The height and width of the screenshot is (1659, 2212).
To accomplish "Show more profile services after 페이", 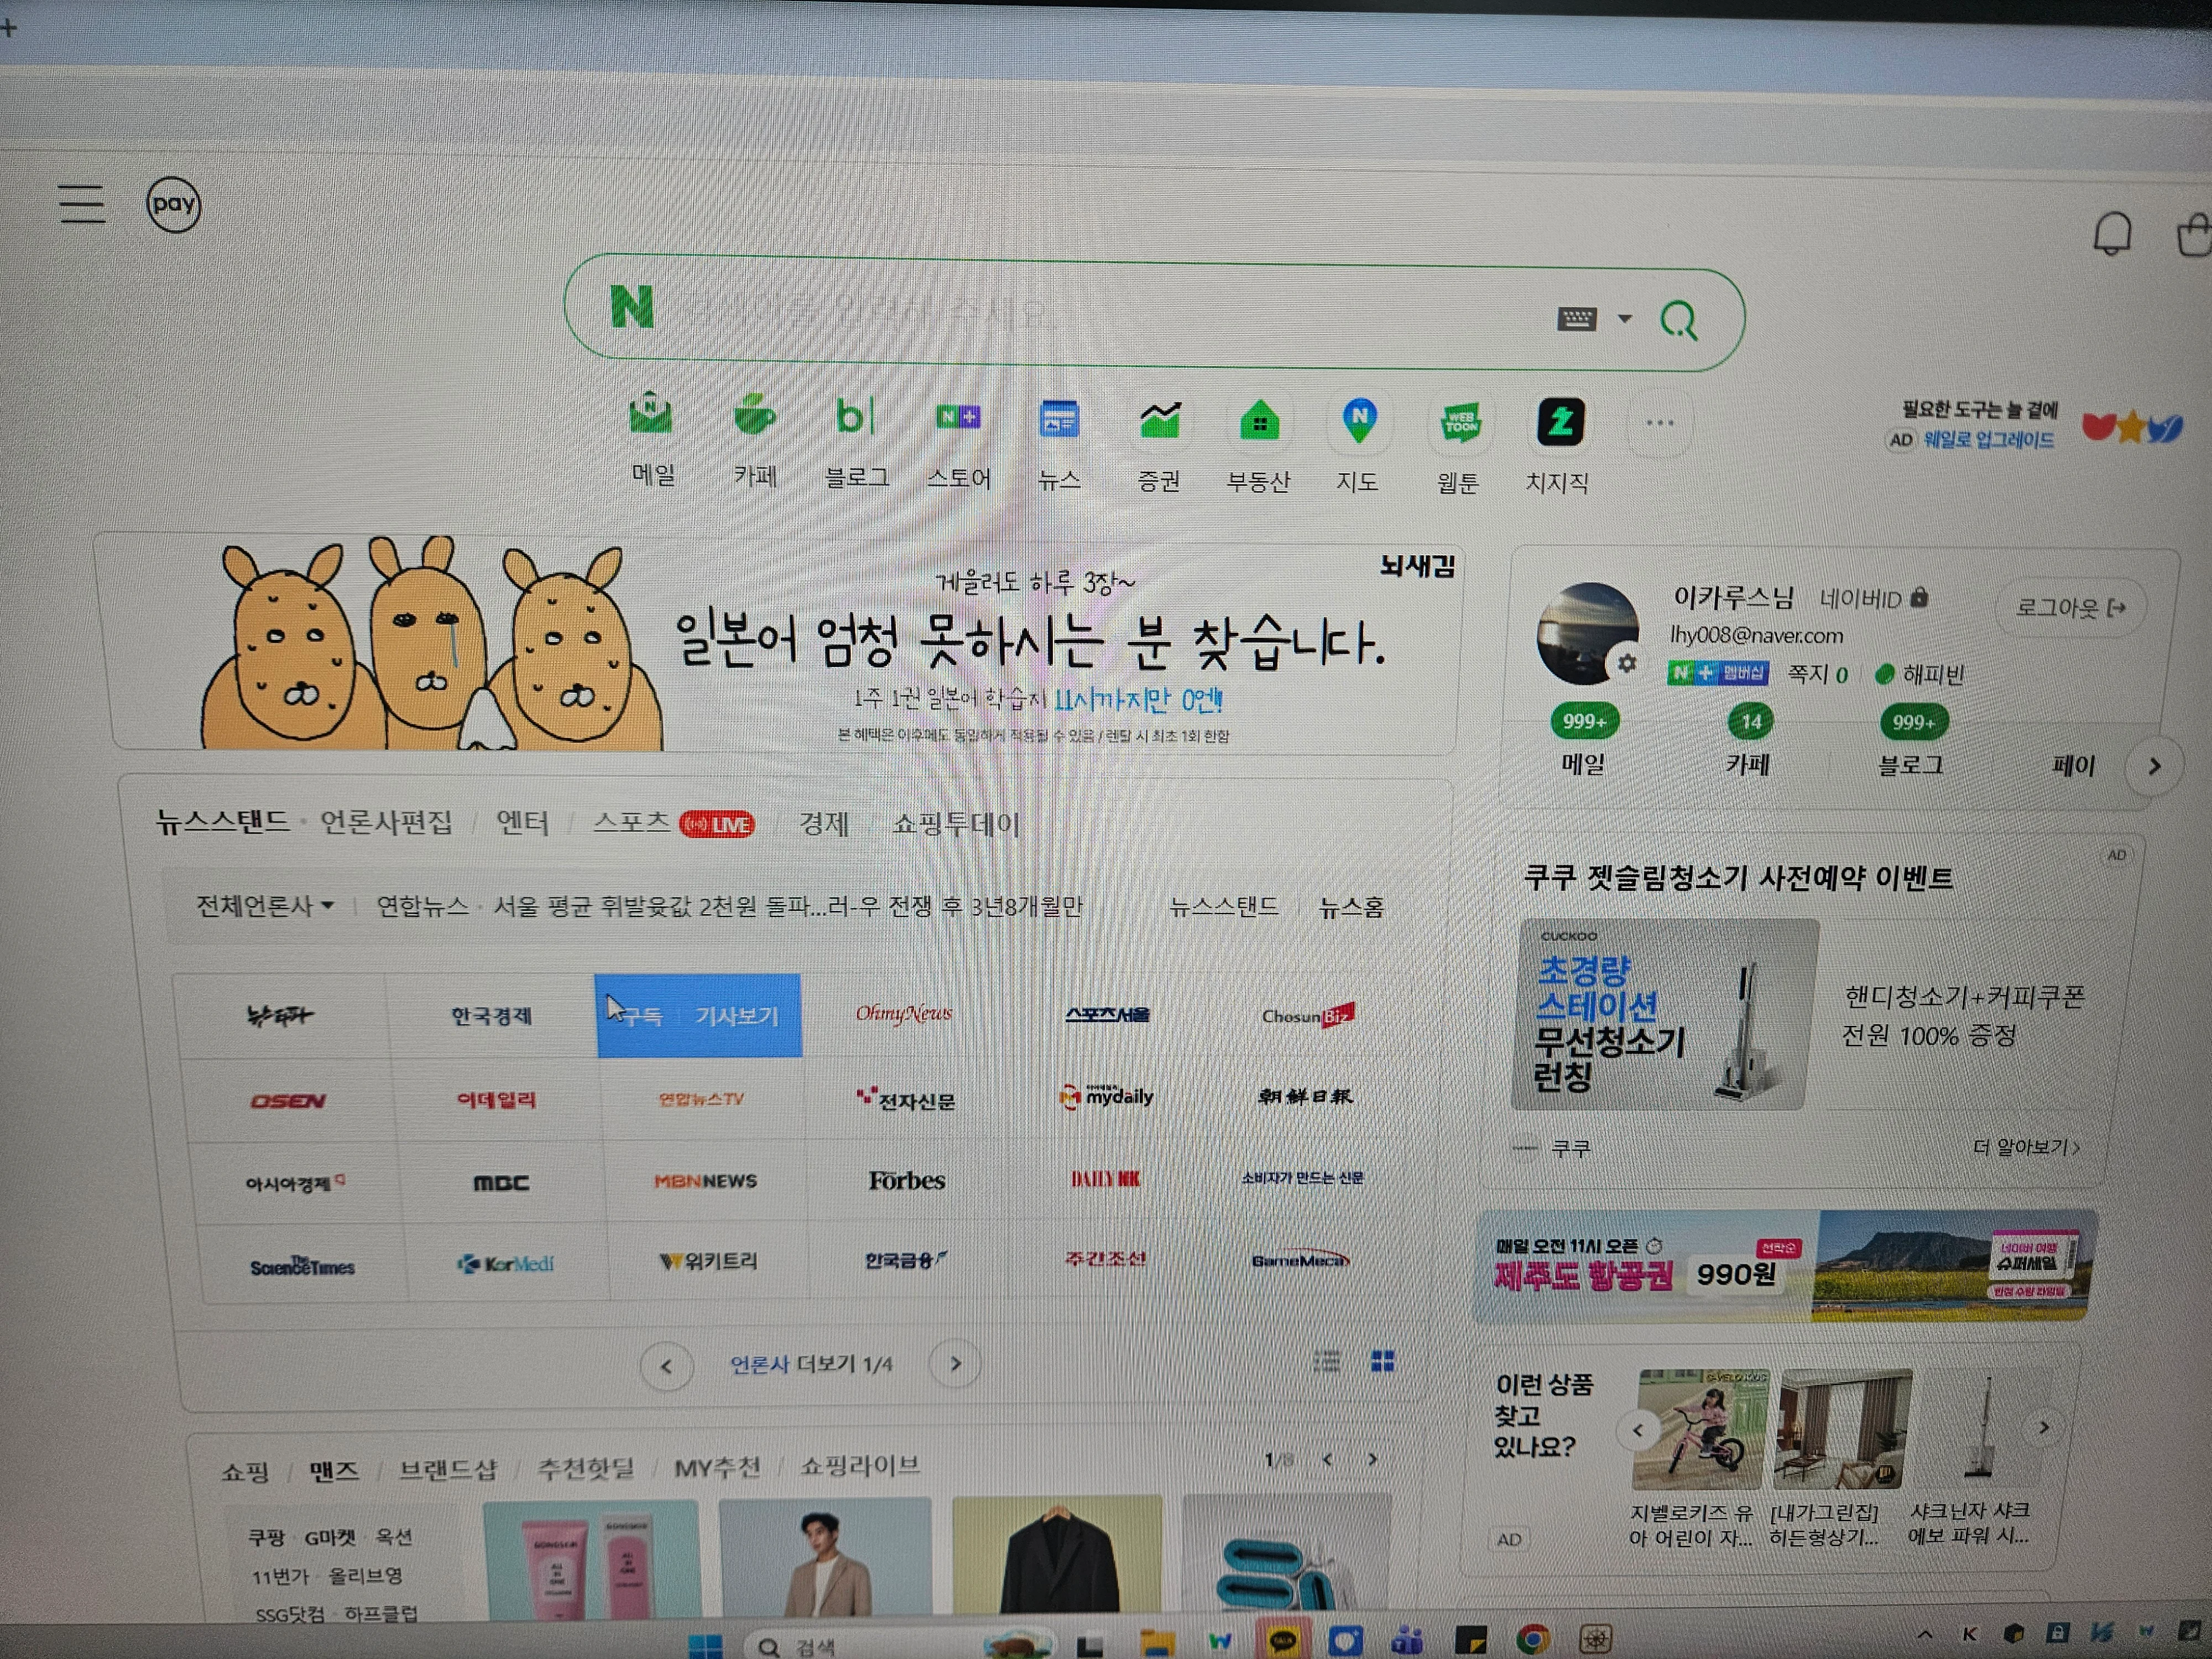I will pyautogui.click(x=2155, y=767).
